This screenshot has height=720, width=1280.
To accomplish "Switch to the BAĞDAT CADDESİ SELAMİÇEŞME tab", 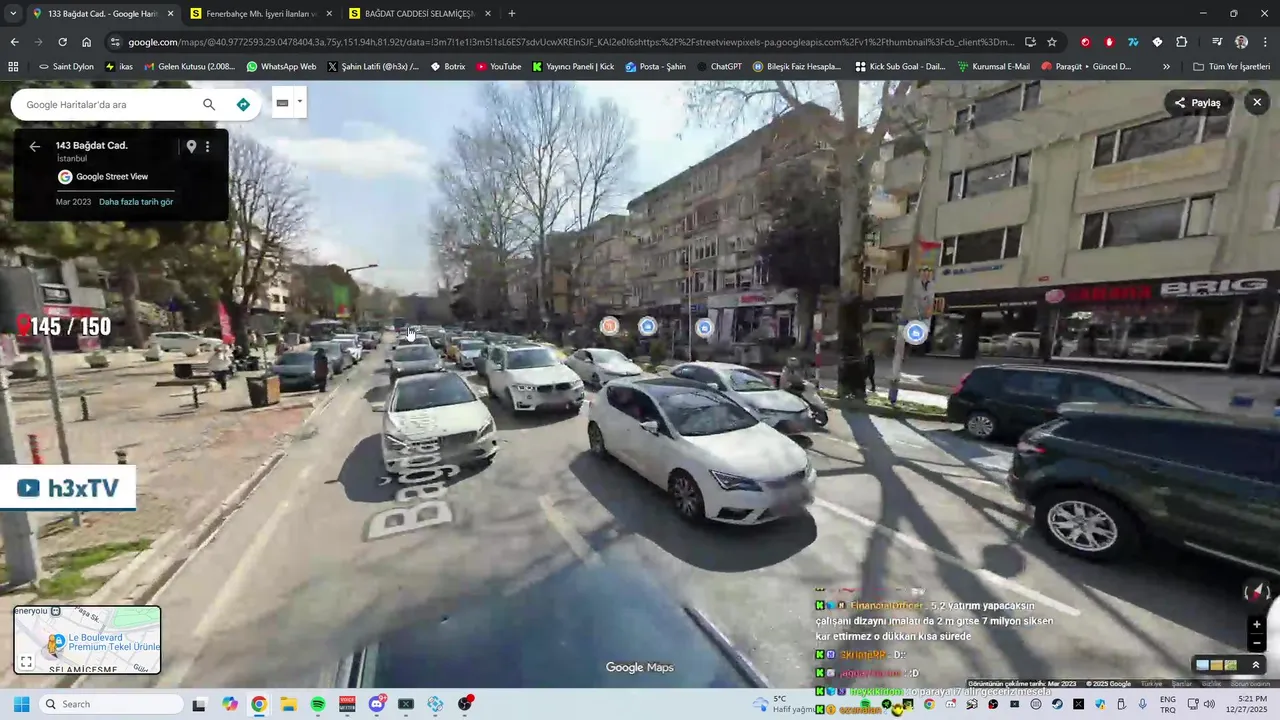I will coord(419,14).
